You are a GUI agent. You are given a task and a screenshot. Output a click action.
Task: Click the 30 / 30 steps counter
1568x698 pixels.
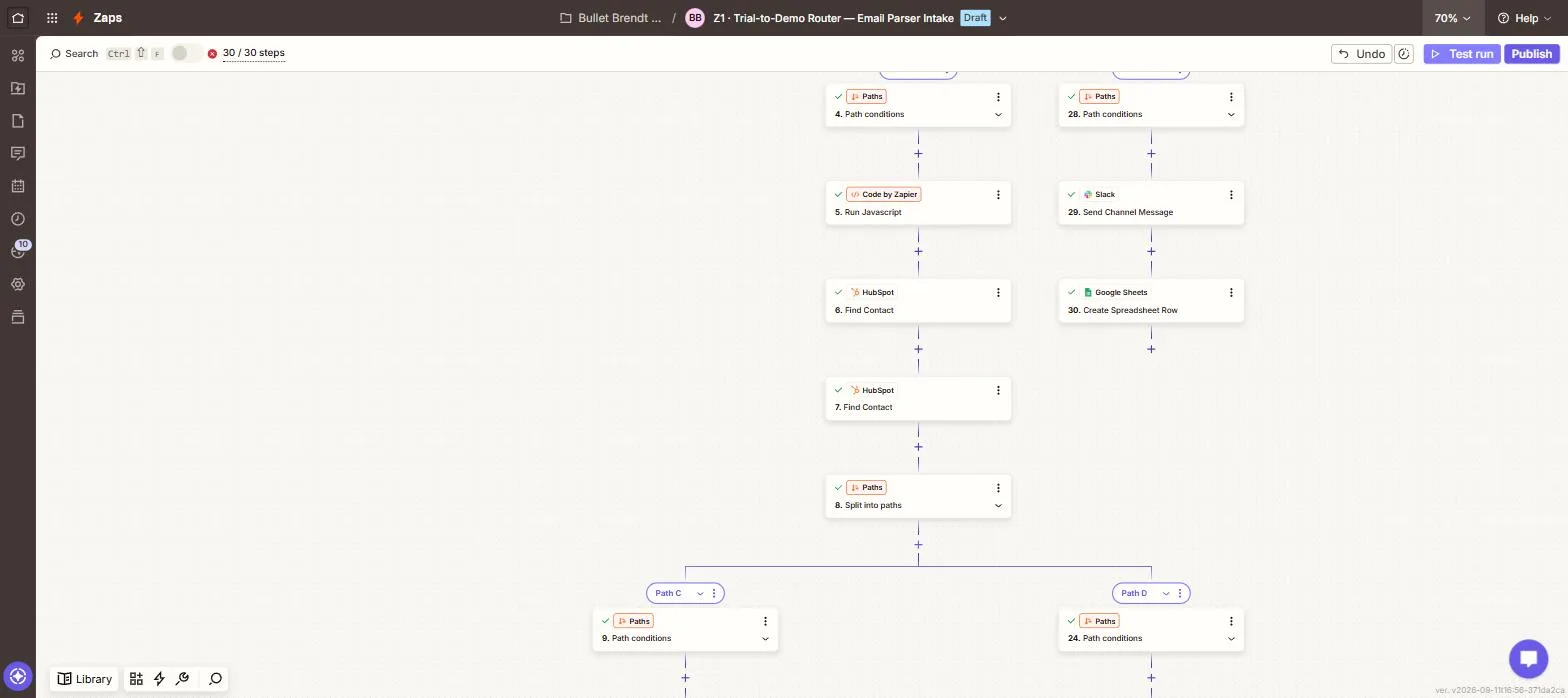254,53
